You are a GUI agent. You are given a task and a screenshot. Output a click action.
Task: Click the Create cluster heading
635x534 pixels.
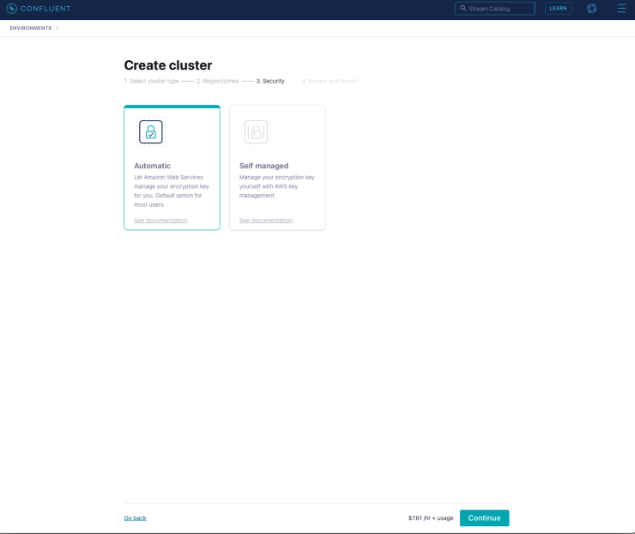168,65
